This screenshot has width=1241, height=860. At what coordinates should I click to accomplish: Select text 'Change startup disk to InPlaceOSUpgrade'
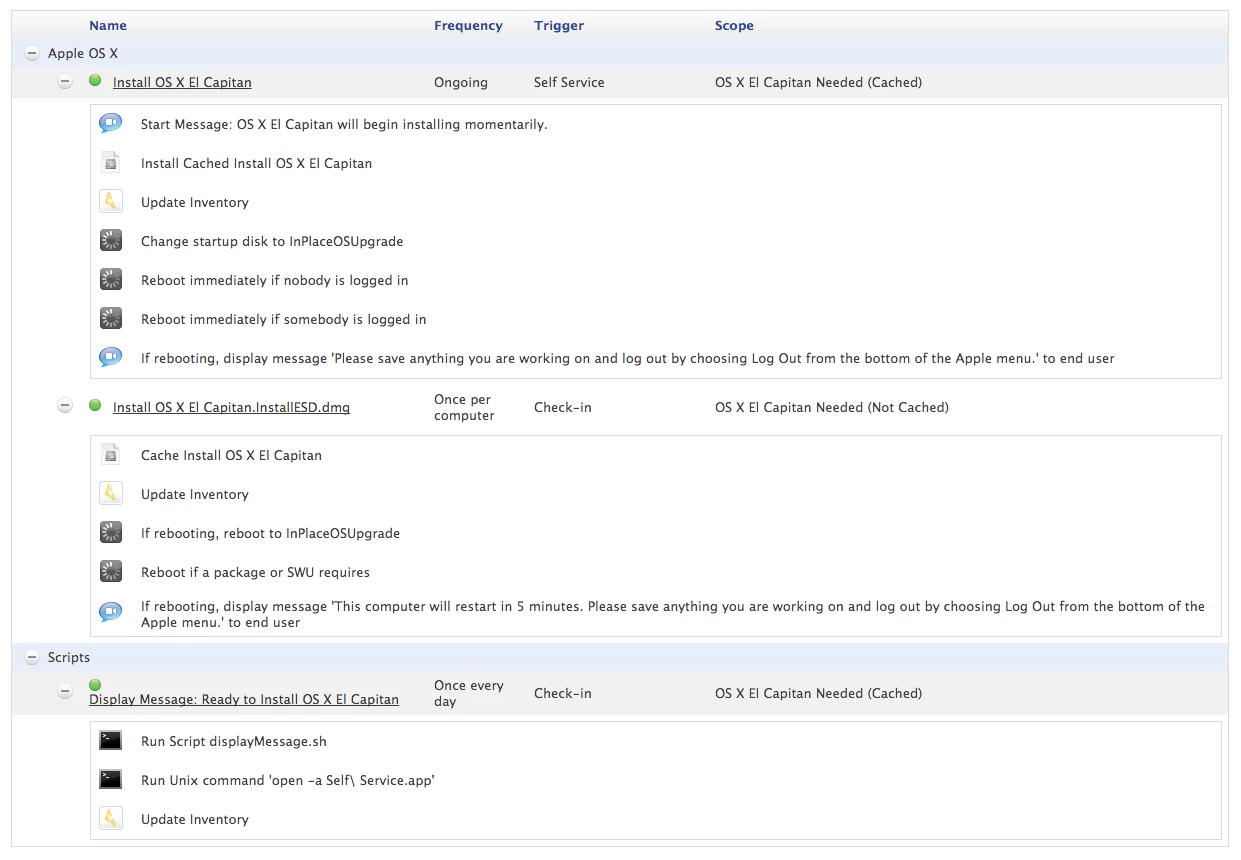(x=272, y=242)
